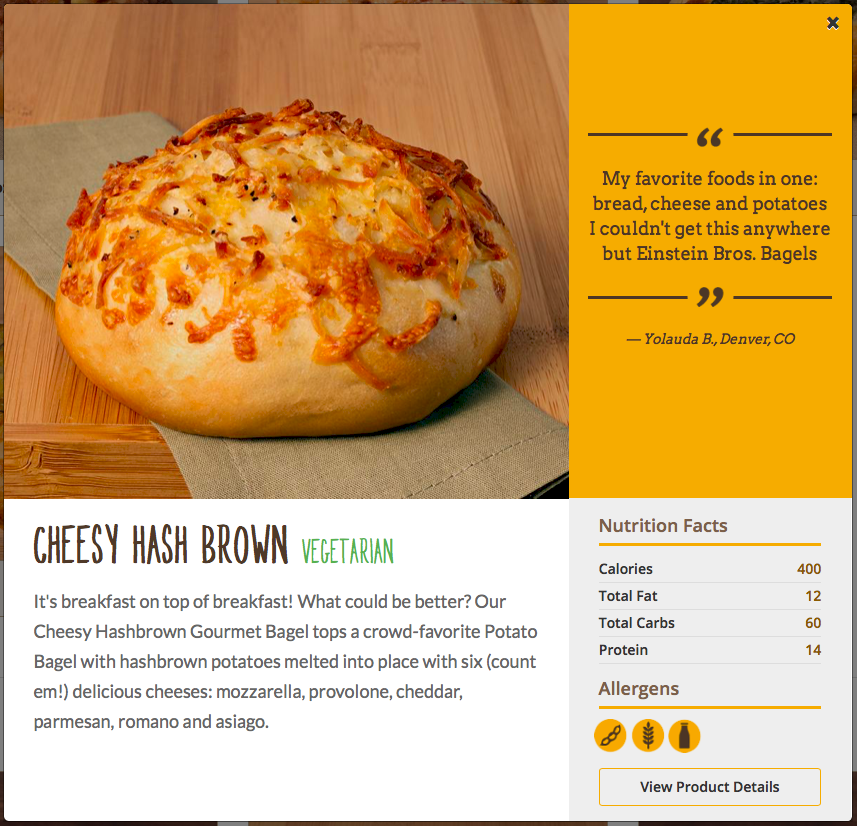Click the Calories row showing 400

pyautogui.click(x=709, y=569)
